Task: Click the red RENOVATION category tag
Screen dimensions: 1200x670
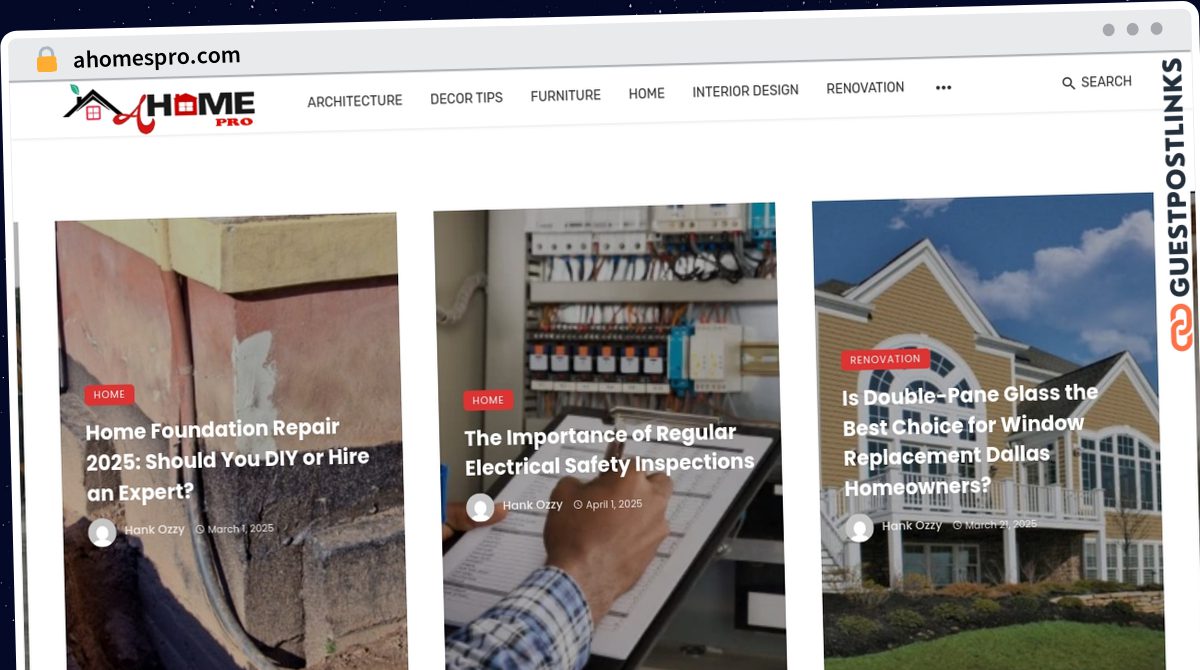Action: click(885, 359)
